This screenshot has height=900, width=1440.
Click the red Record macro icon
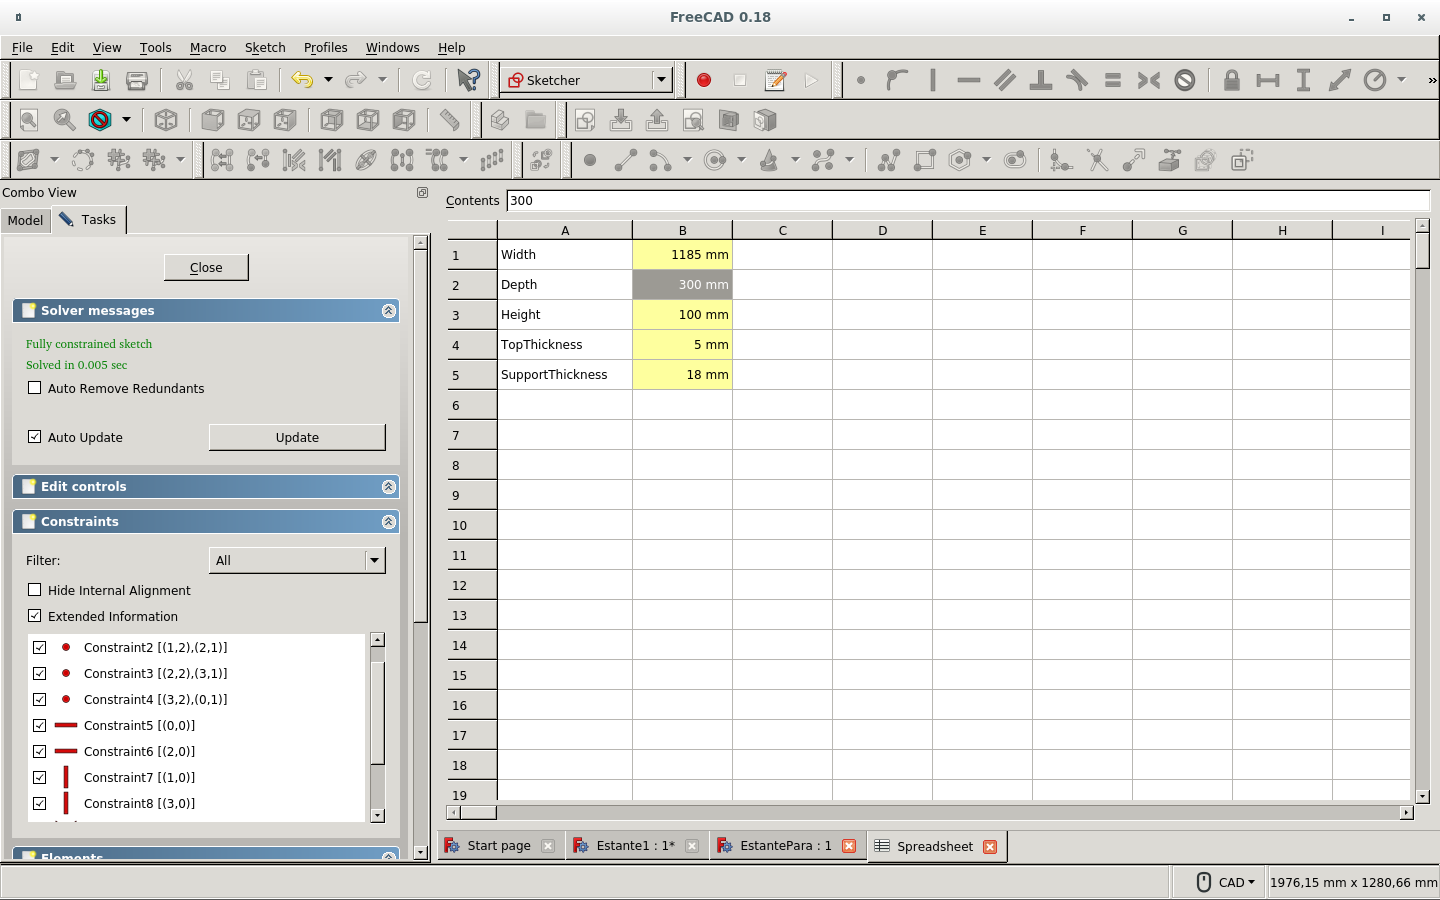(704, 80)
